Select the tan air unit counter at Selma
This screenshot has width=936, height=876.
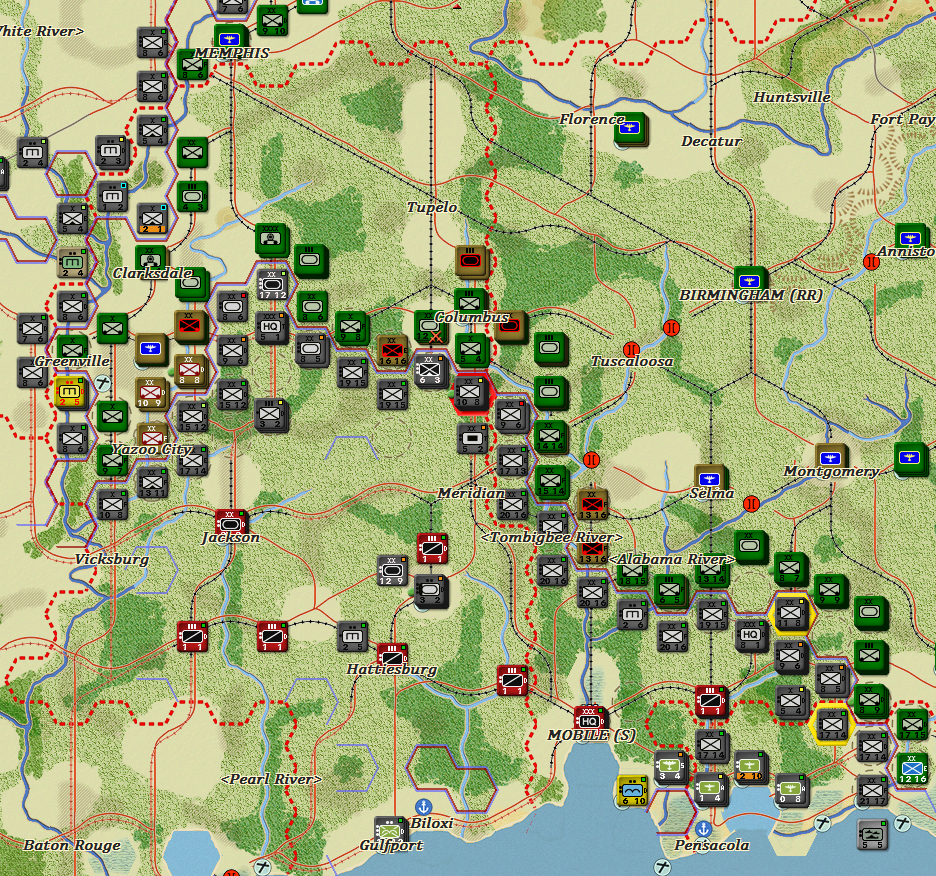pos(709,478)
